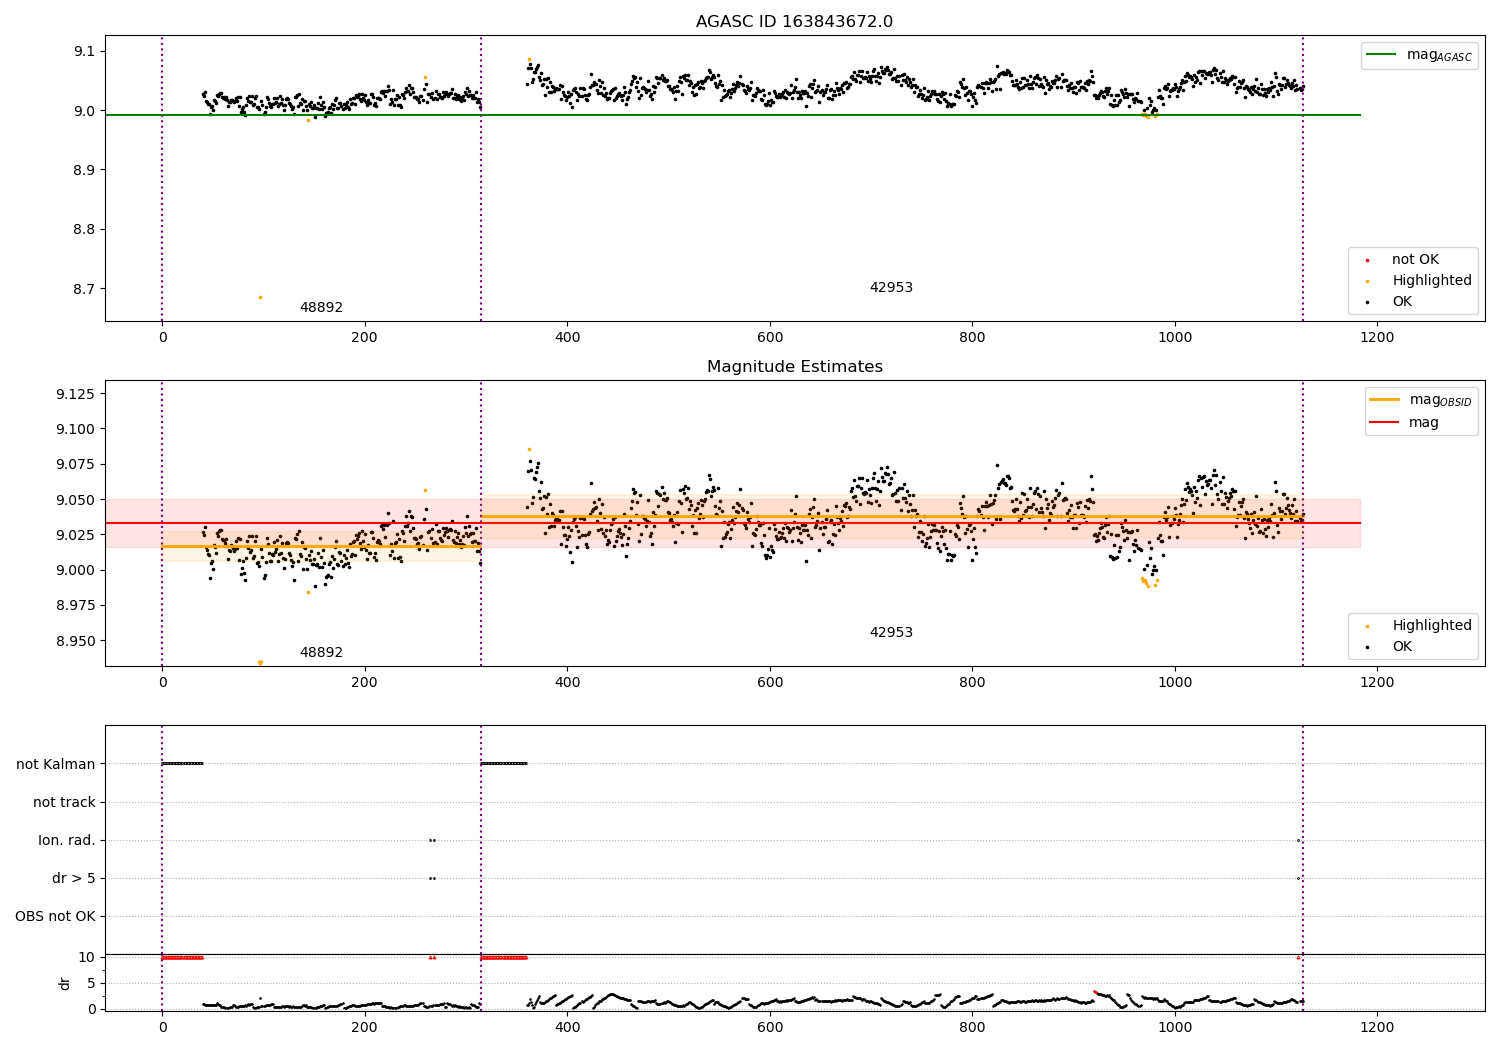Viewport: 1500px width, 1050px height.
Task: Click the 48892 label in Magnitude Estimates plot
Action: [x=321, y=653]
